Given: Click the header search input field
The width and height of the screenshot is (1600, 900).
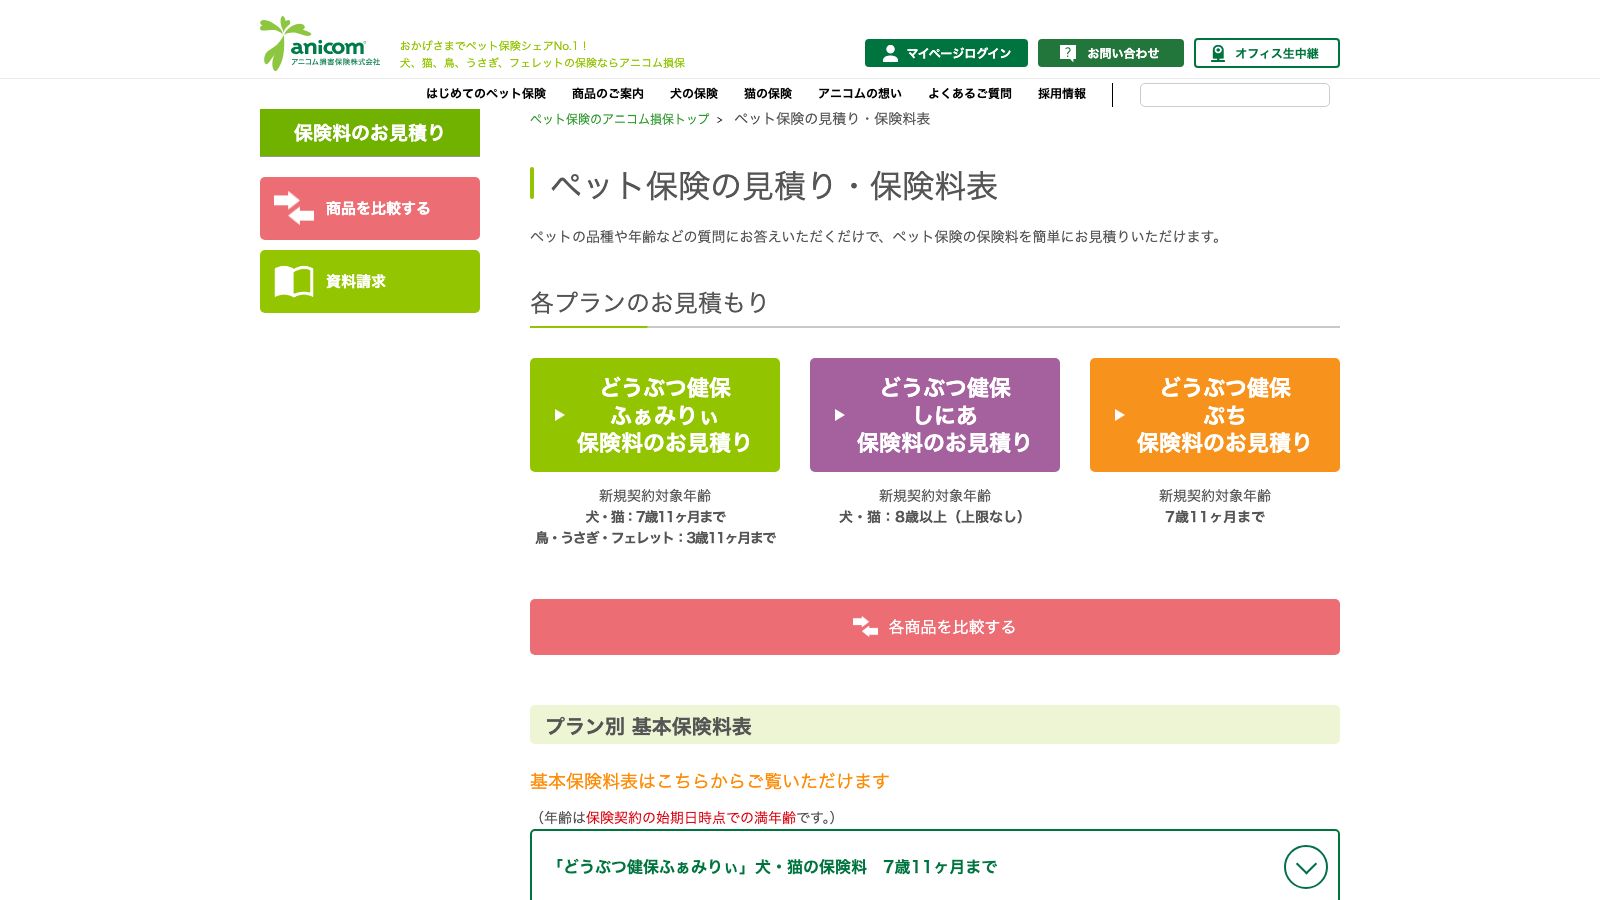Looking at the screenshot, I should (1235, 95).
